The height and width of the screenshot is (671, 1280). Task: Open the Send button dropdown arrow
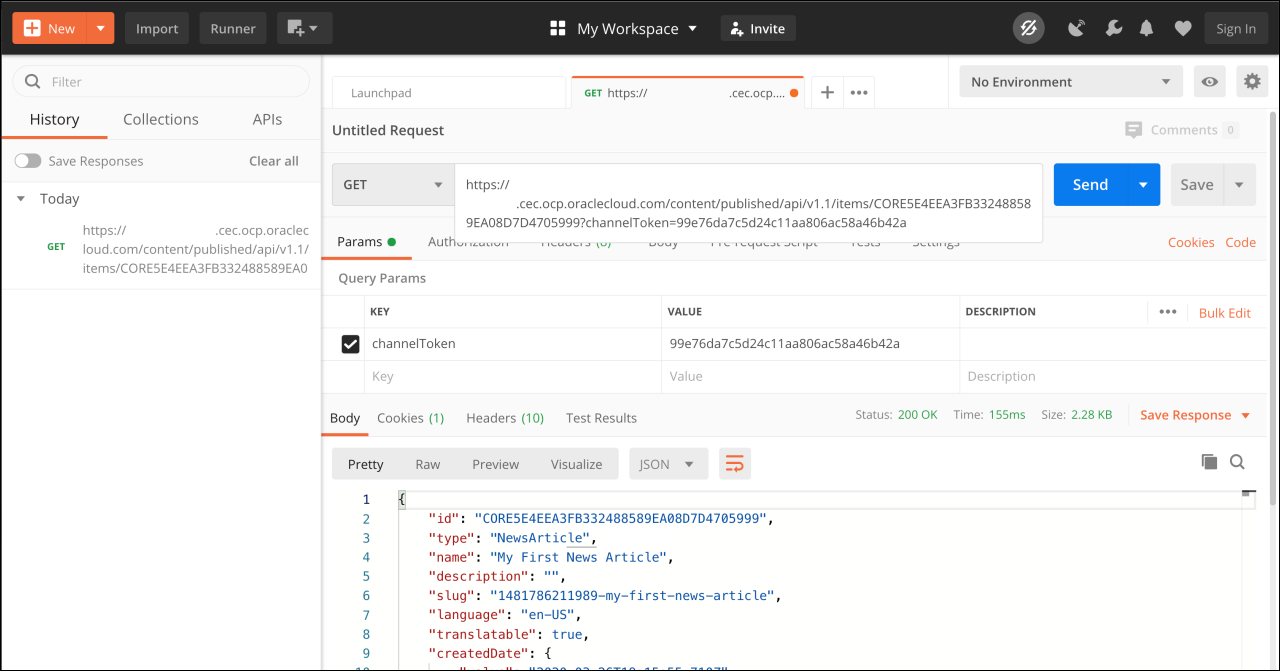(x=1143, y=185)
